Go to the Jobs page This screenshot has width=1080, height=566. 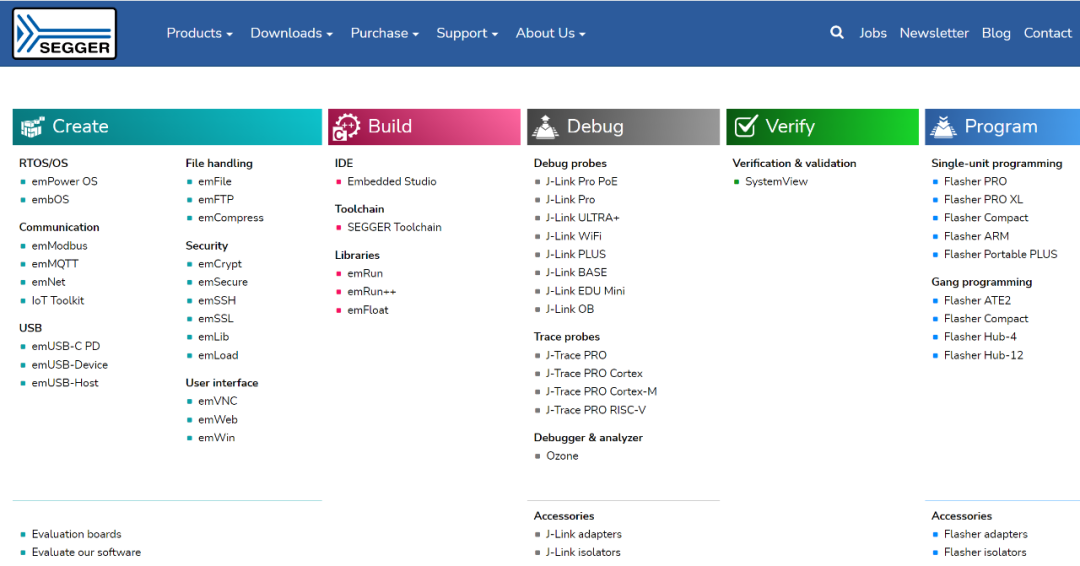coord(873,33)
